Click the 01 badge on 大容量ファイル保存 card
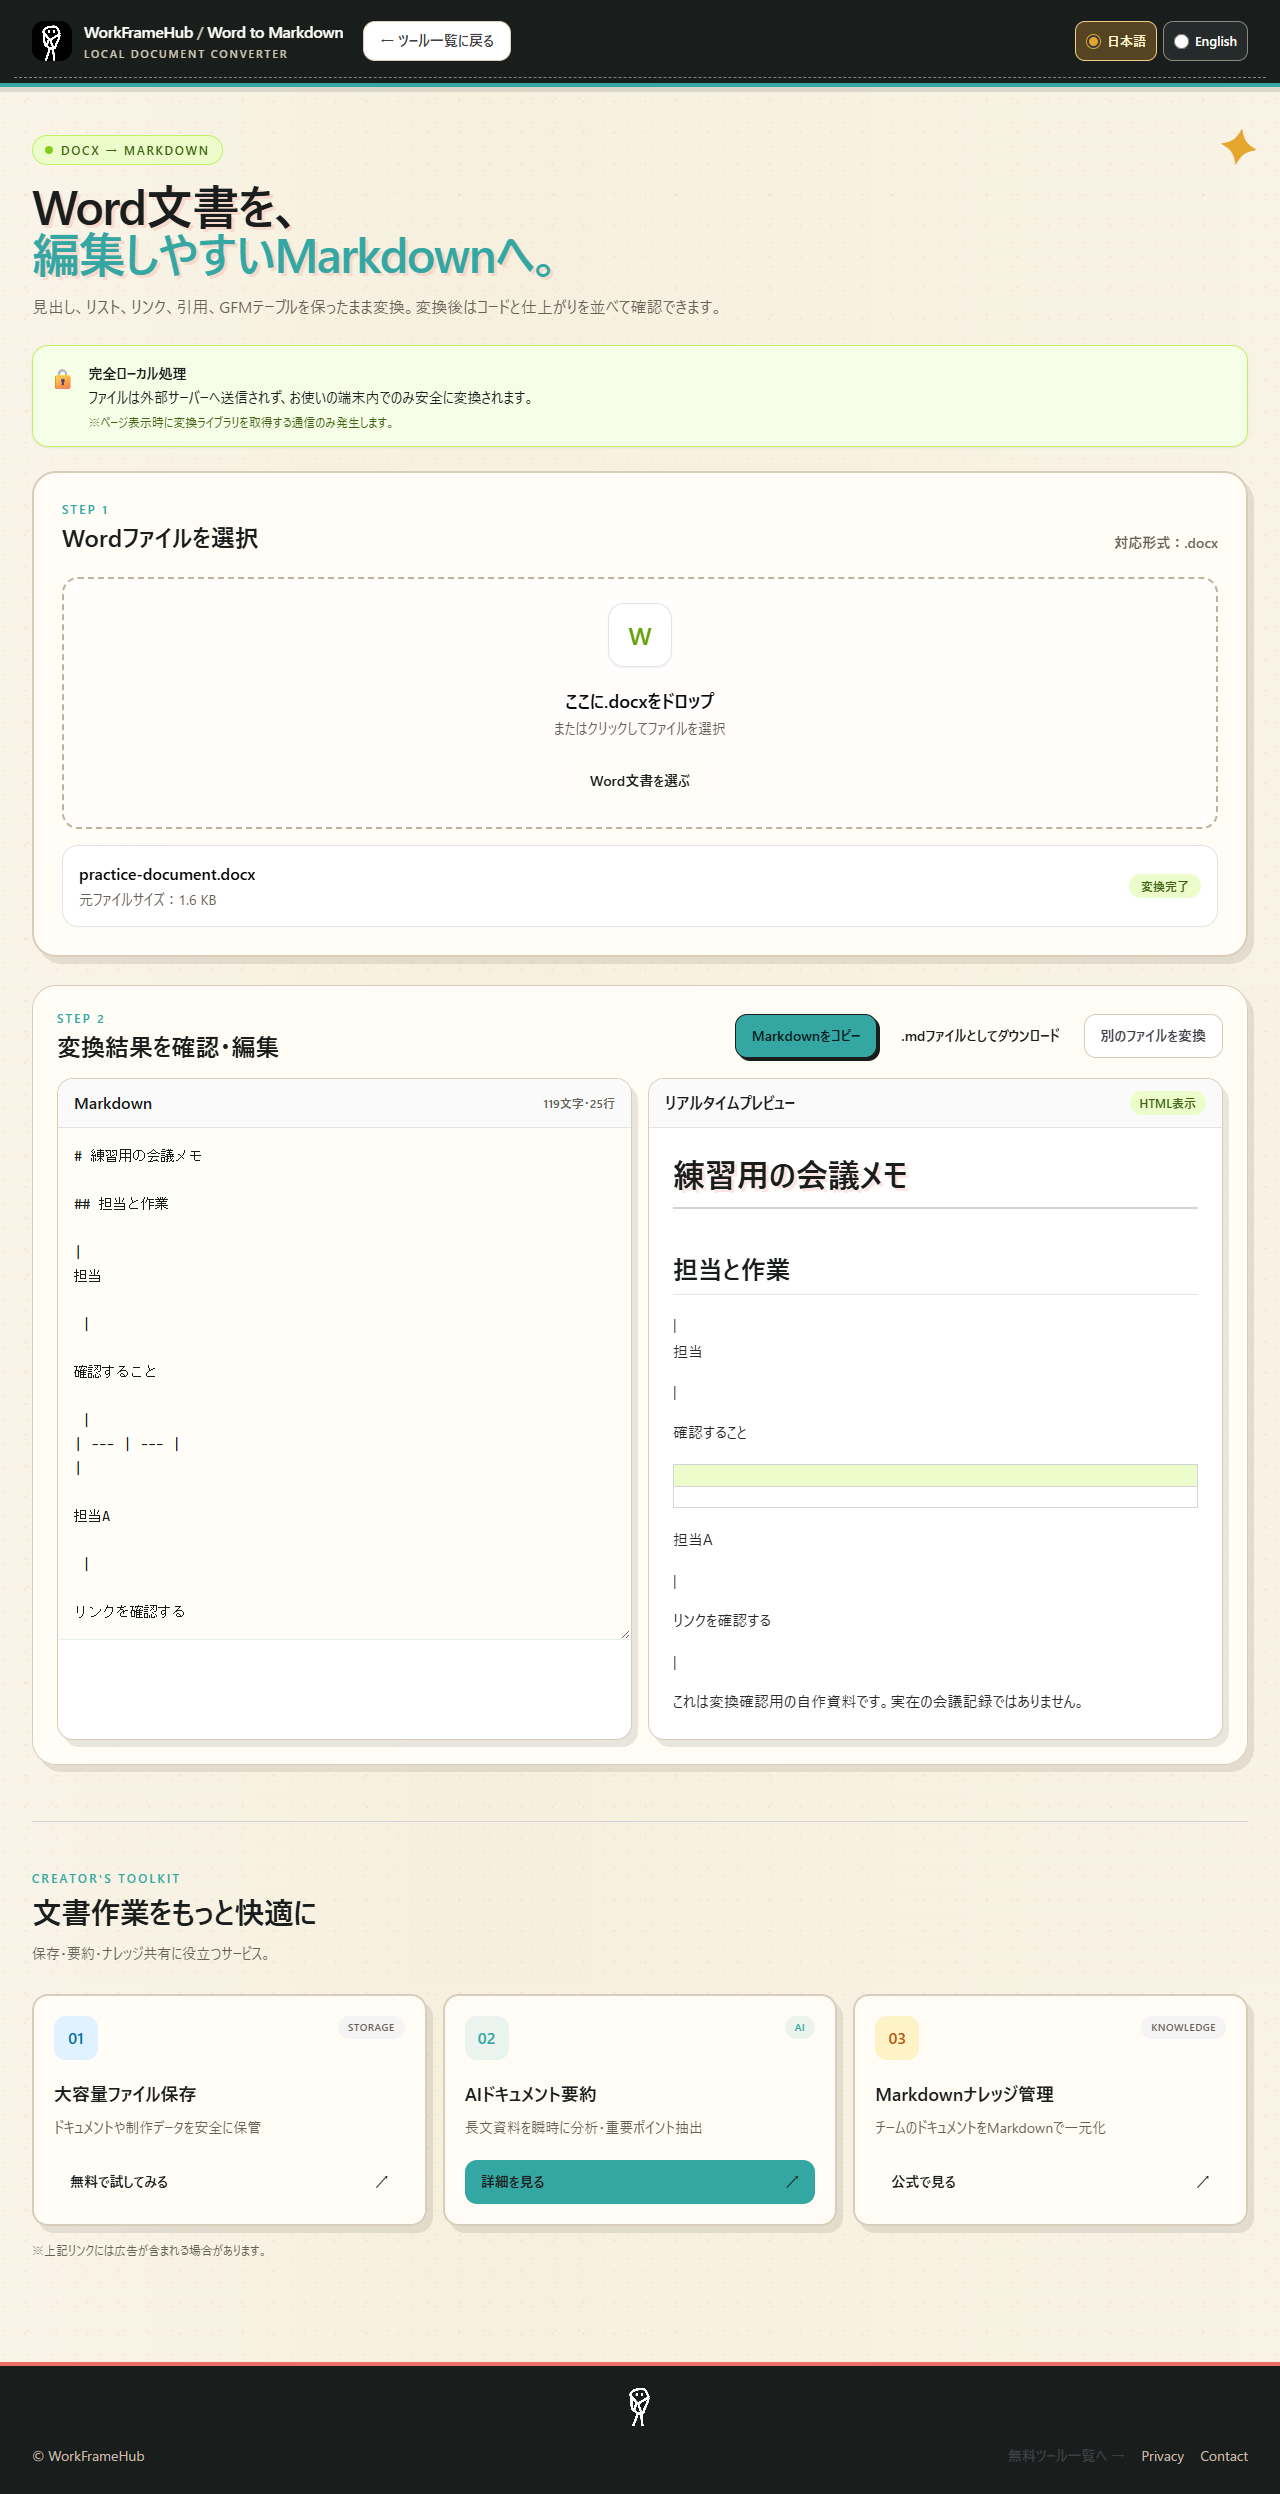This screenshot has height=2494, width=1280. 76,2038
